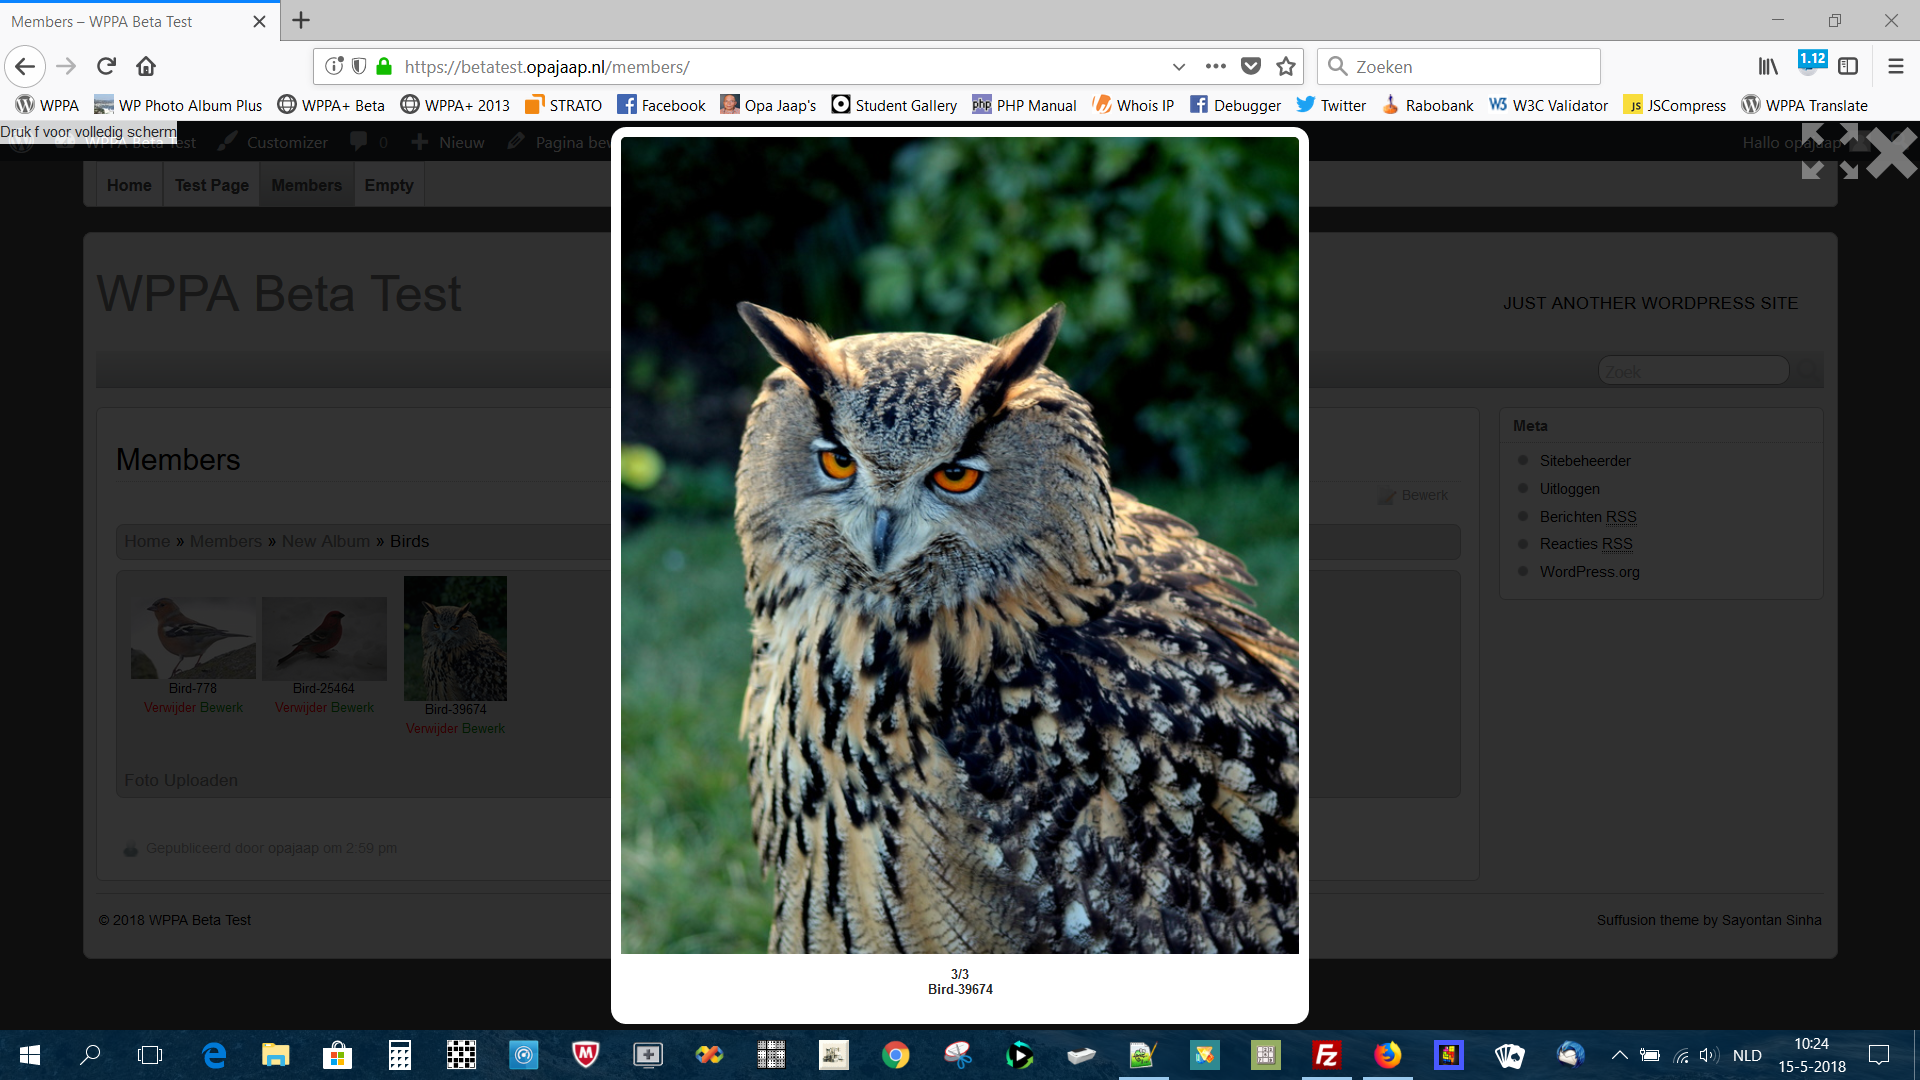Open the Whois IP bookmark

tap(1133, 105)
